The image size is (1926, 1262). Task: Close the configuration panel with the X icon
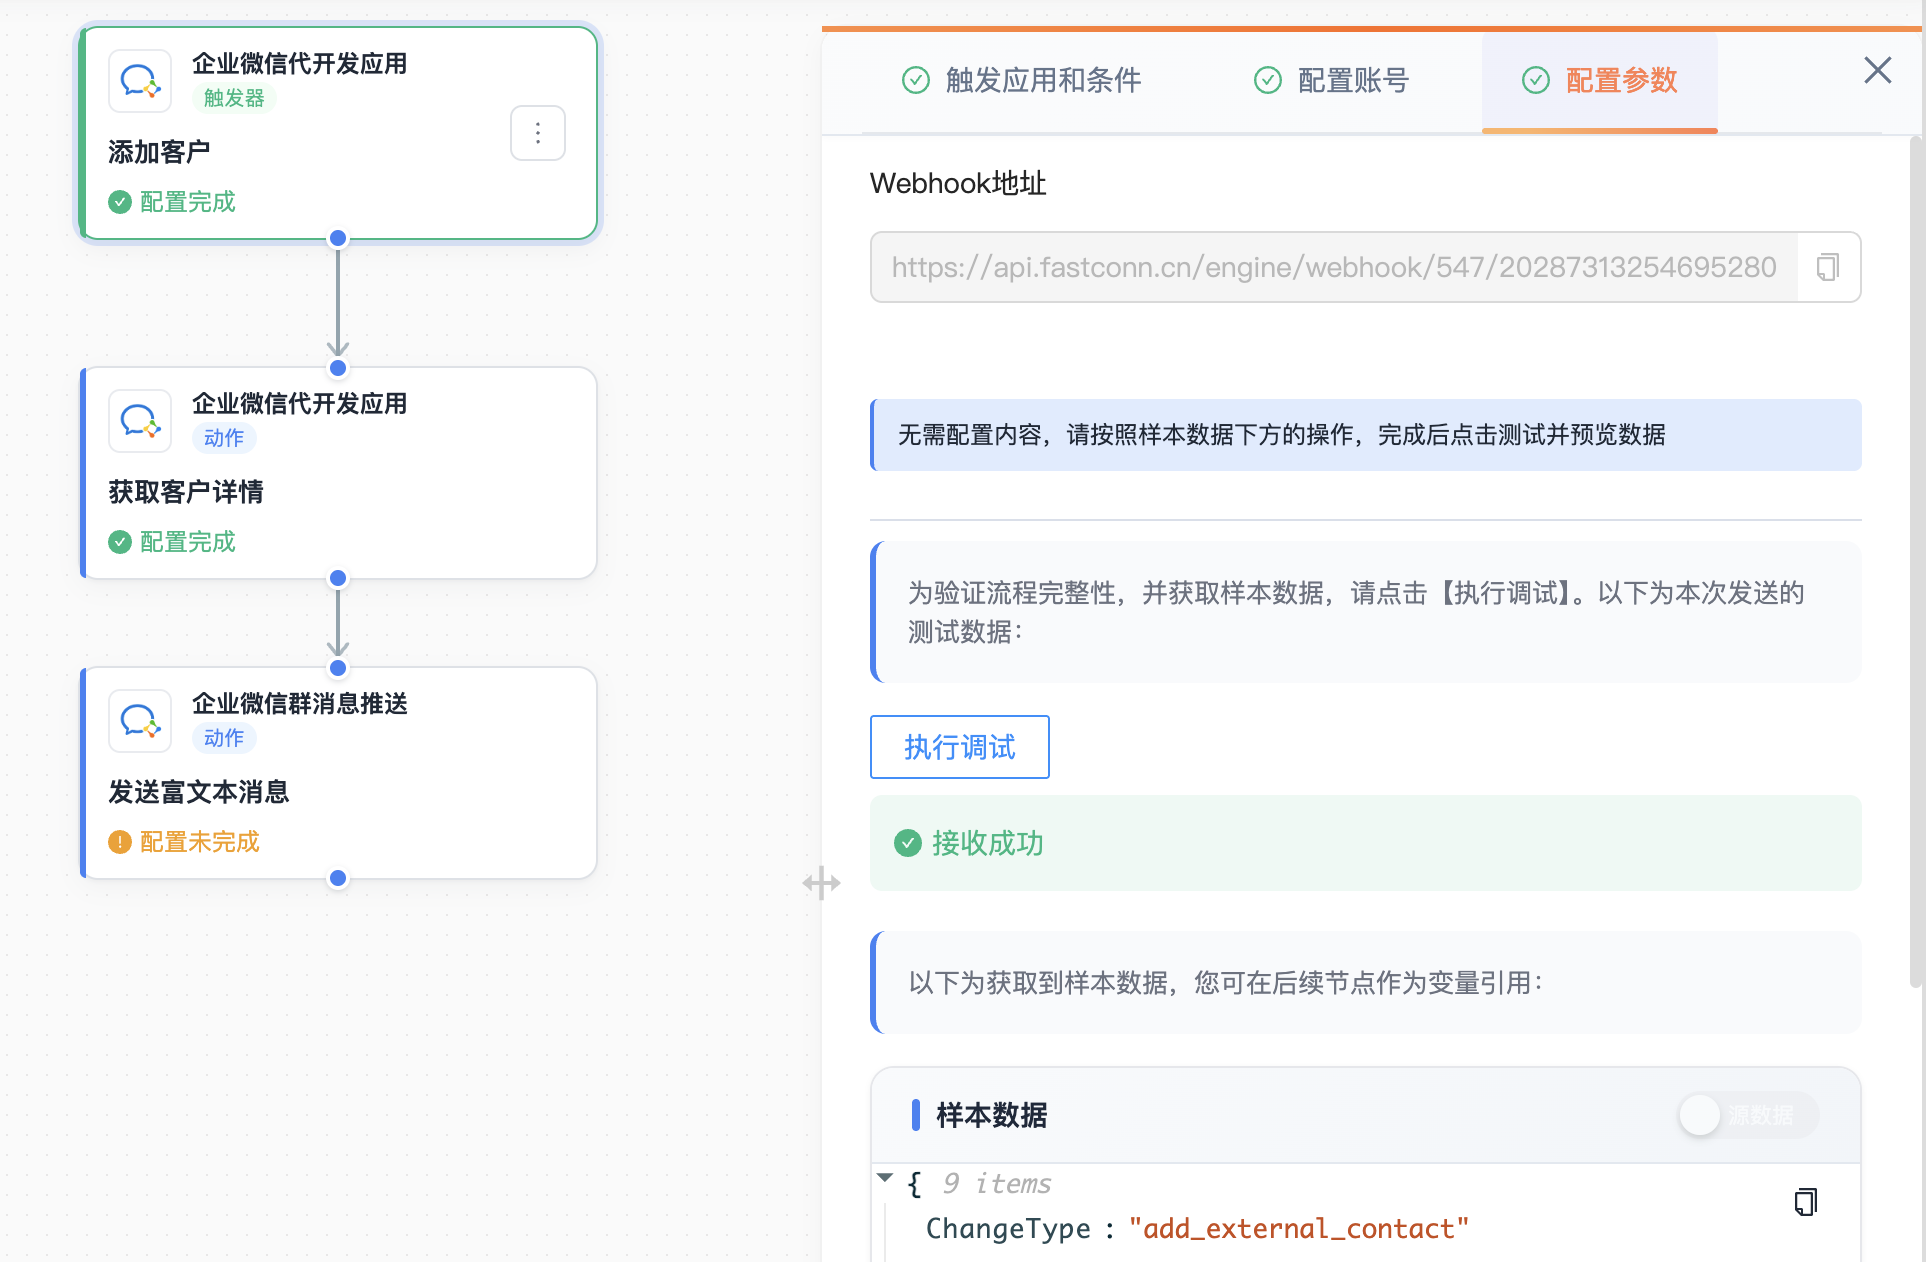(x=1878, y=70)
